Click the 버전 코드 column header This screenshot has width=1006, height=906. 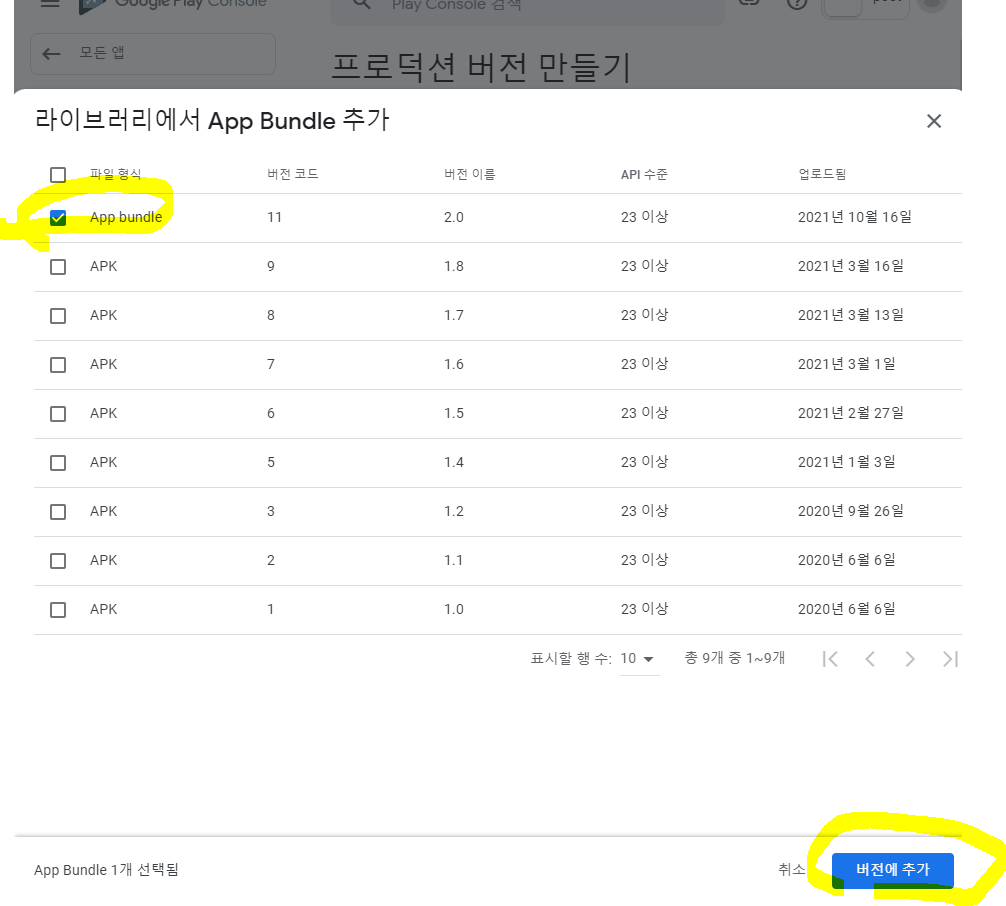click(x=293, y=174)
